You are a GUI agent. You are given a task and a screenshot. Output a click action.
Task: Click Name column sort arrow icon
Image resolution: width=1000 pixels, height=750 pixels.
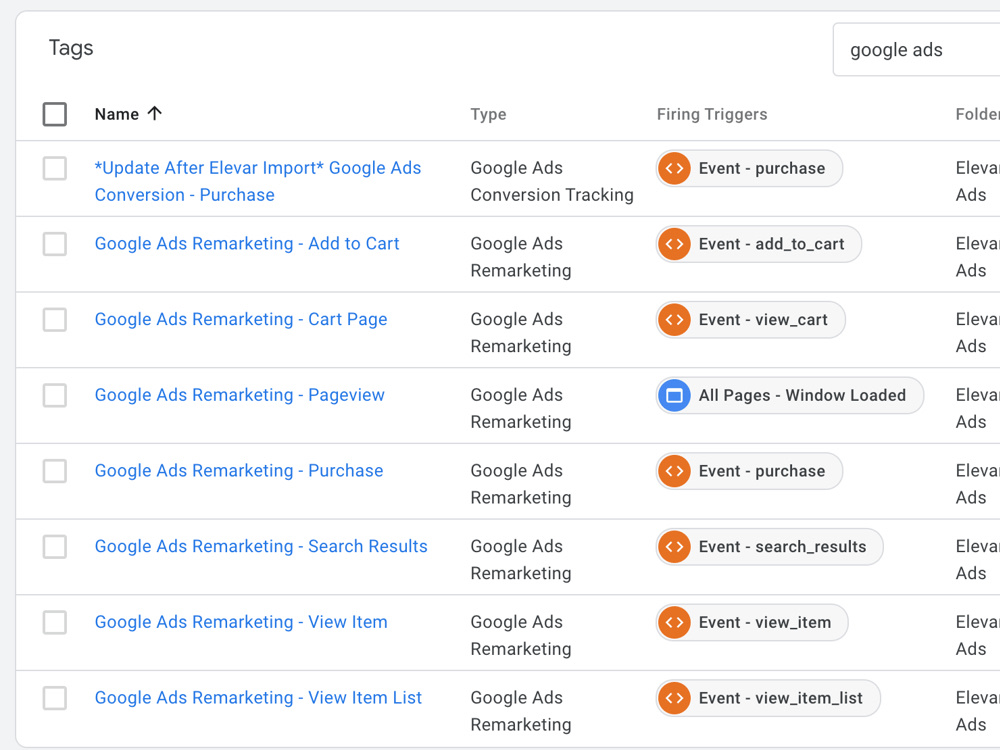coord(154,114)
